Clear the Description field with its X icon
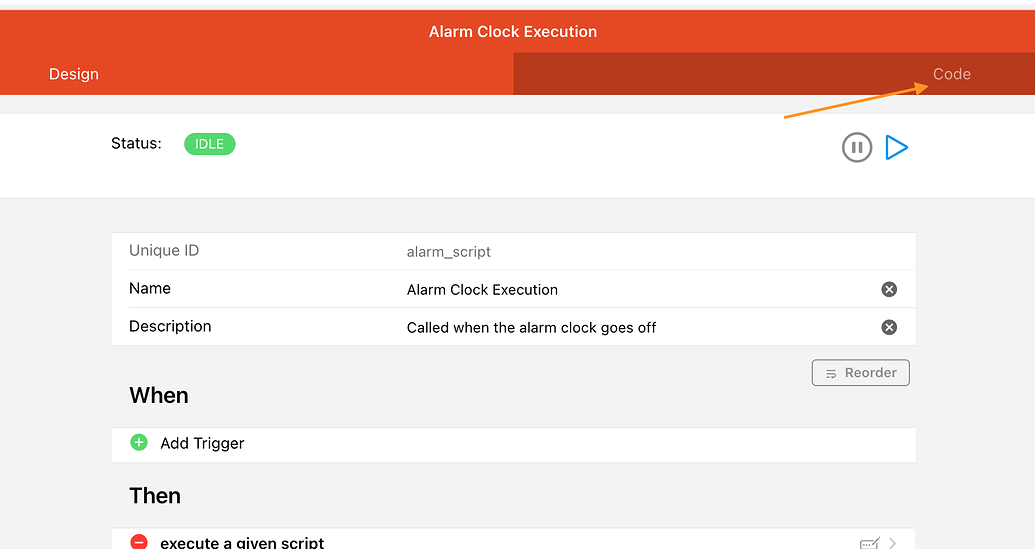 click(889, 327)
